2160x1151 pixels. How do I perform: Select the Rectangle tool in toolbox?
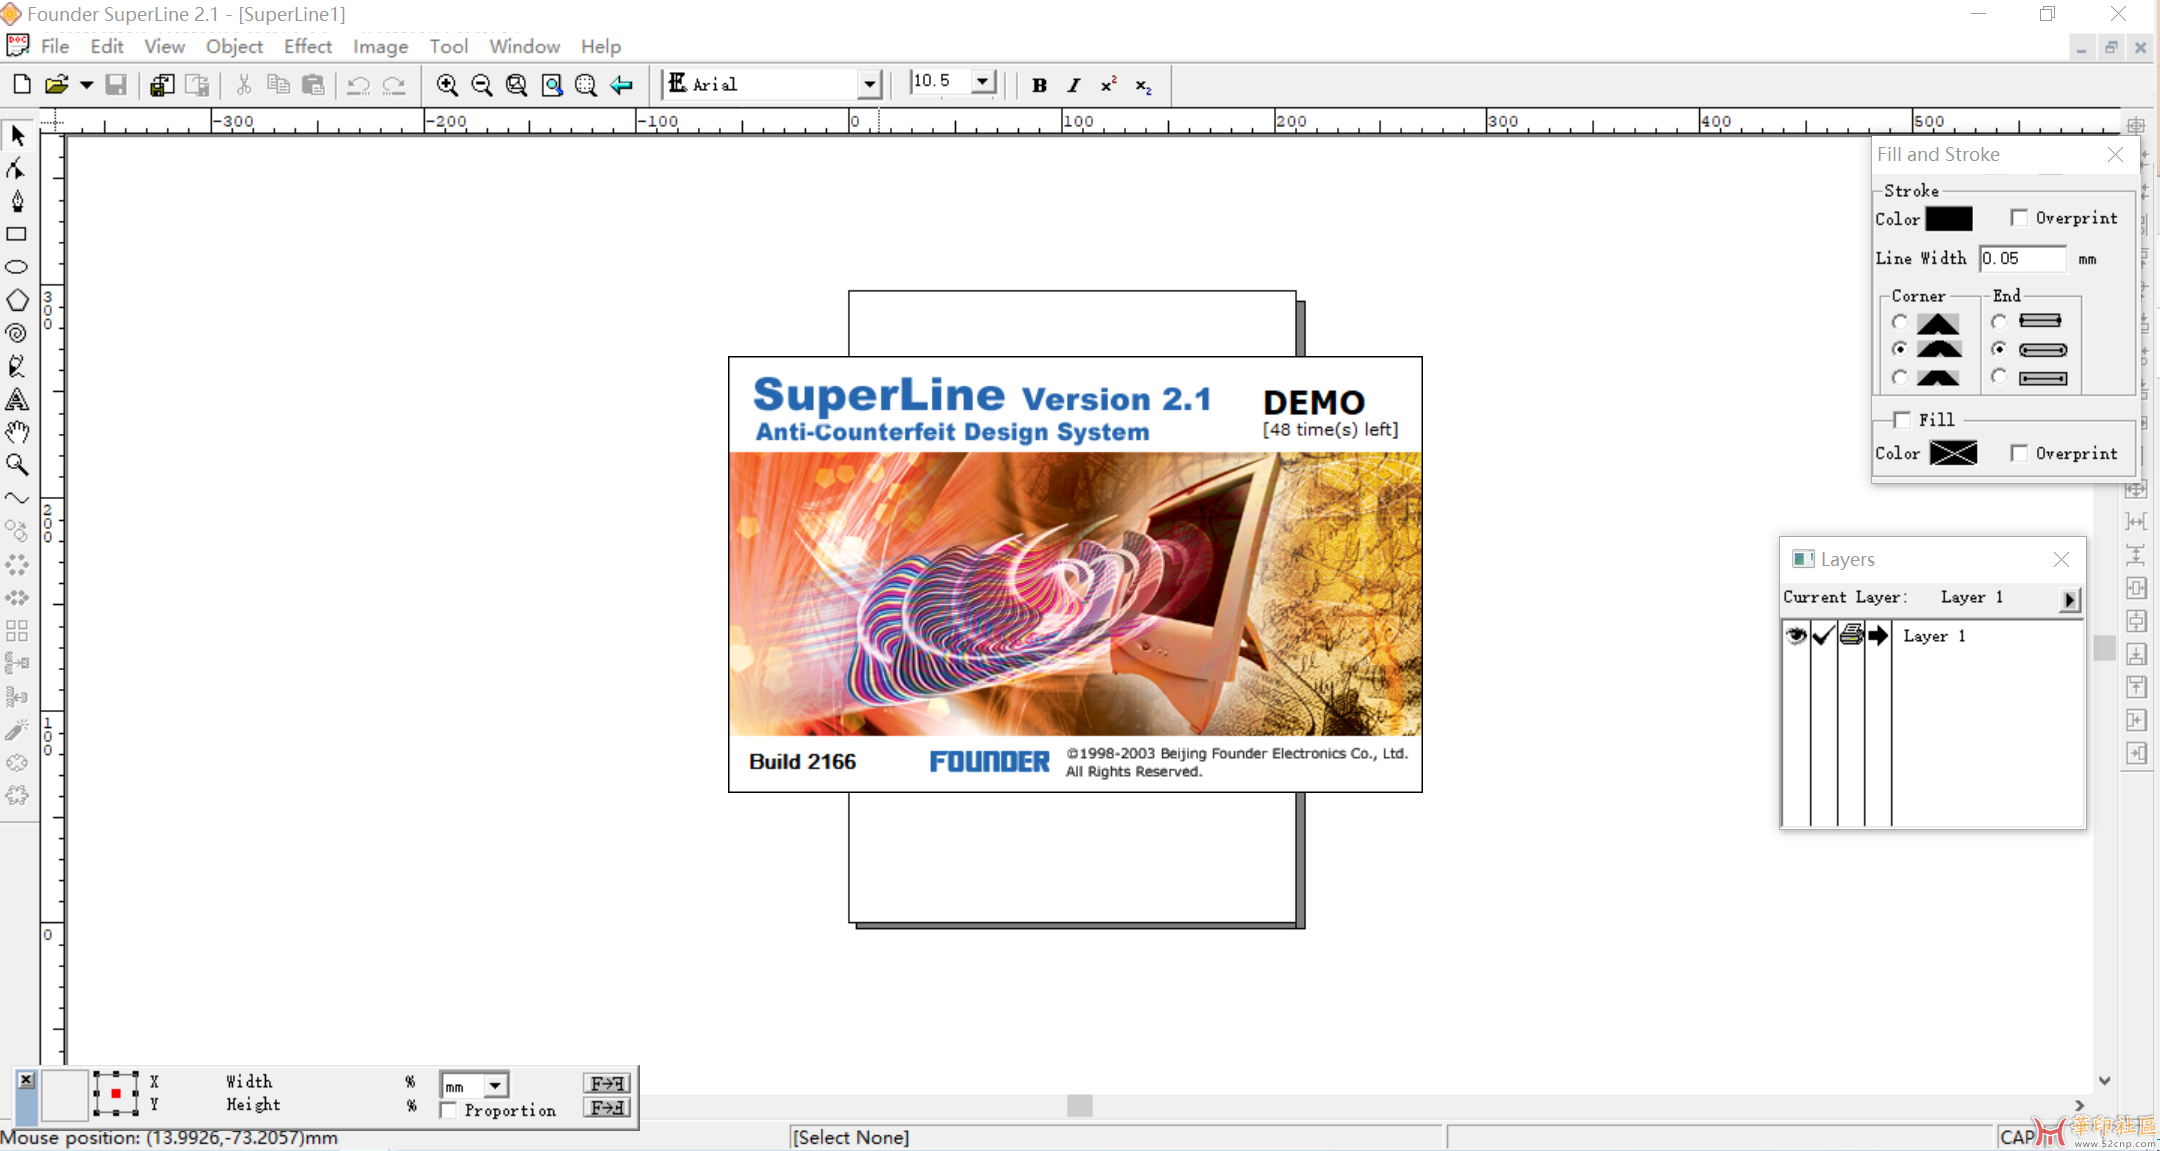tap(17, 234)
